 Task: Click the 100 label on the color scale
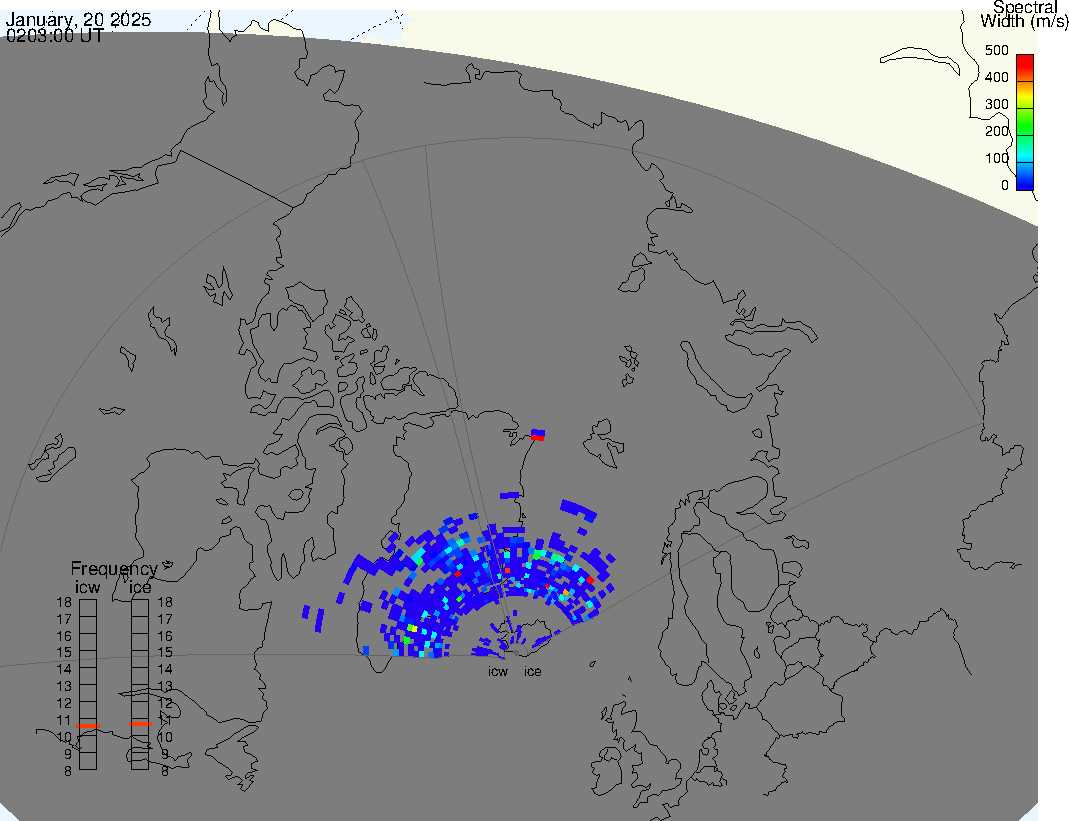[x=997, y=158]
